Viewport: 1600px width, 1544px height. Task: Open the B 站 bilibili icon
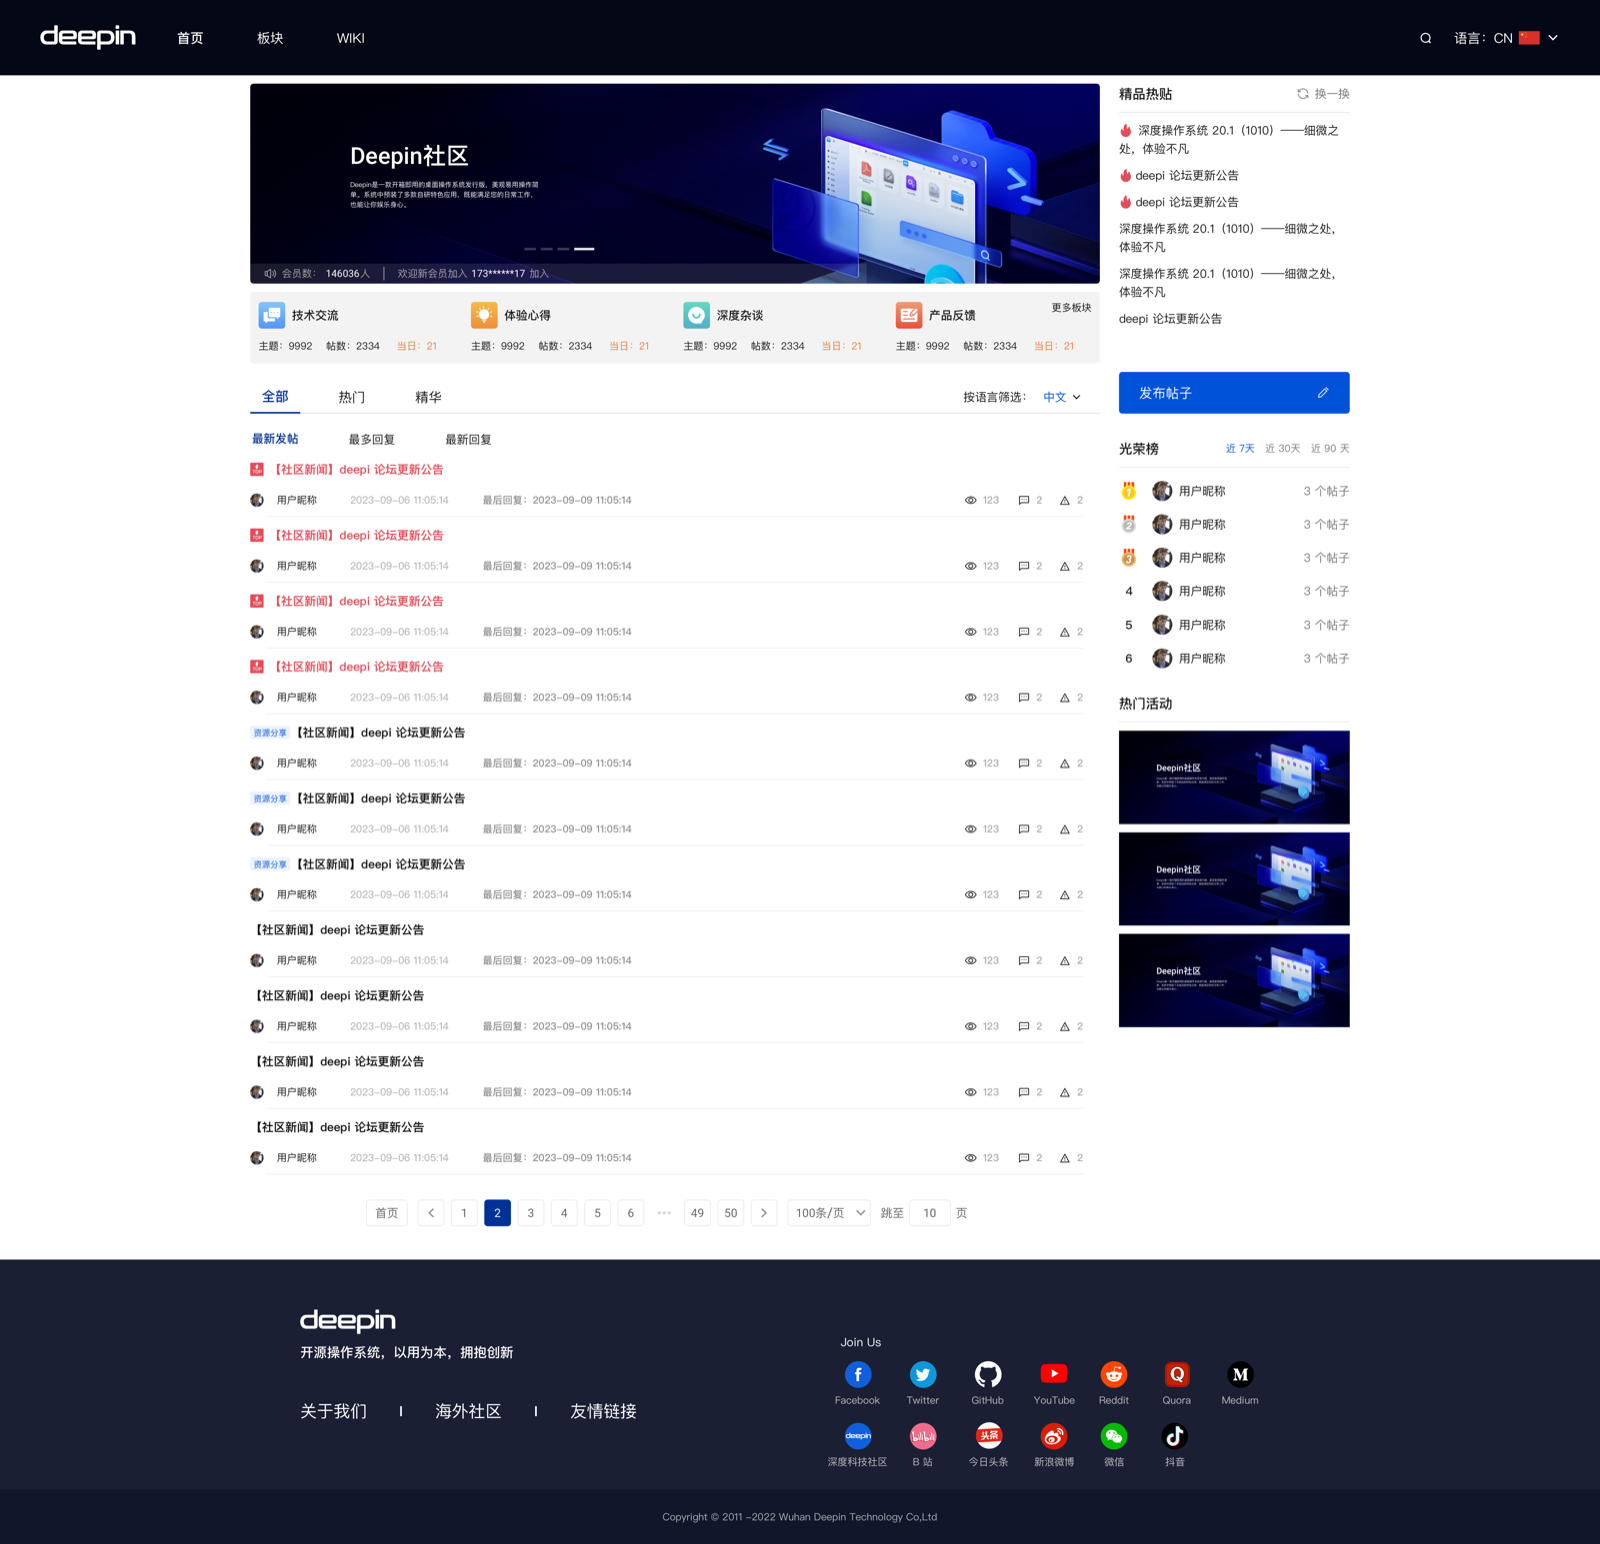(923, 1437)
